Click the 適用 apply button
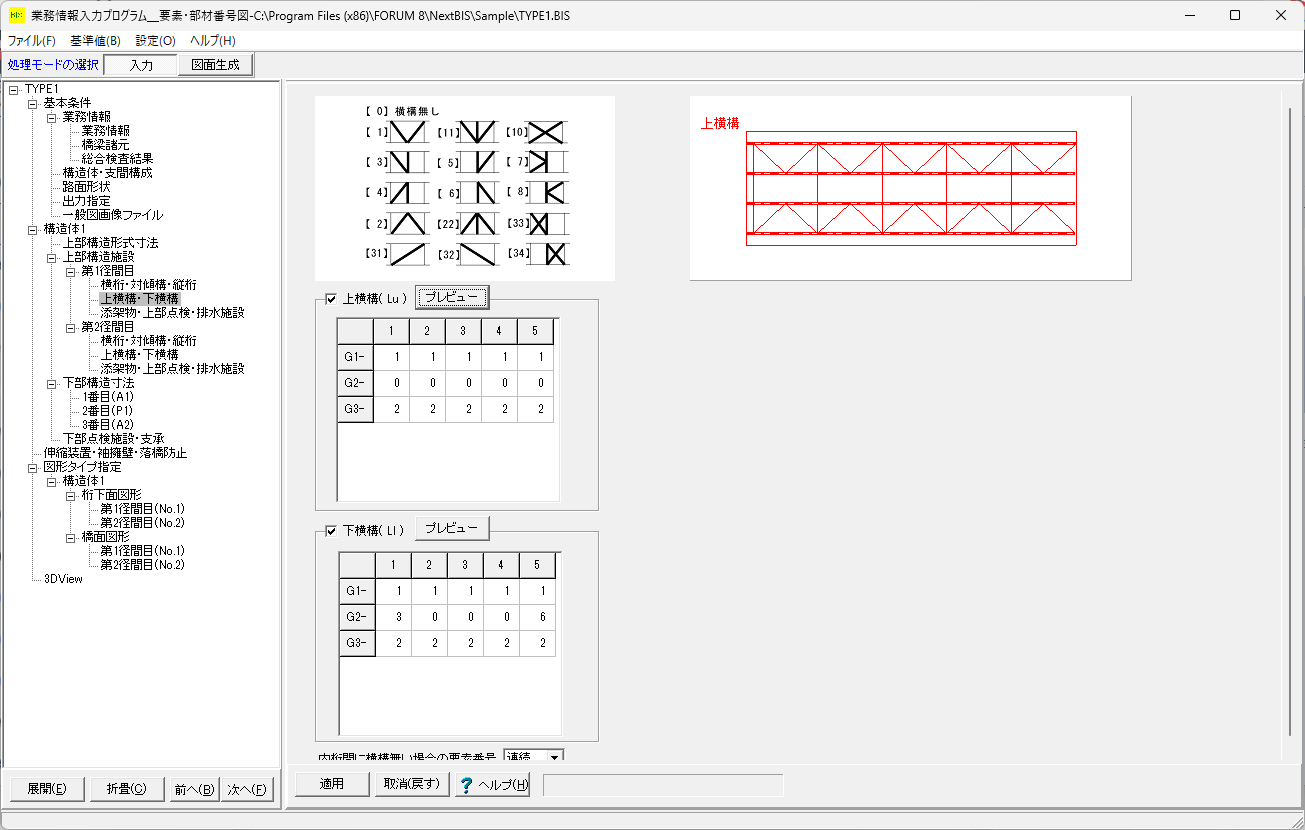Image resolution: width=1305 pixels, height=830 pixels. click(x=332, y=784)
